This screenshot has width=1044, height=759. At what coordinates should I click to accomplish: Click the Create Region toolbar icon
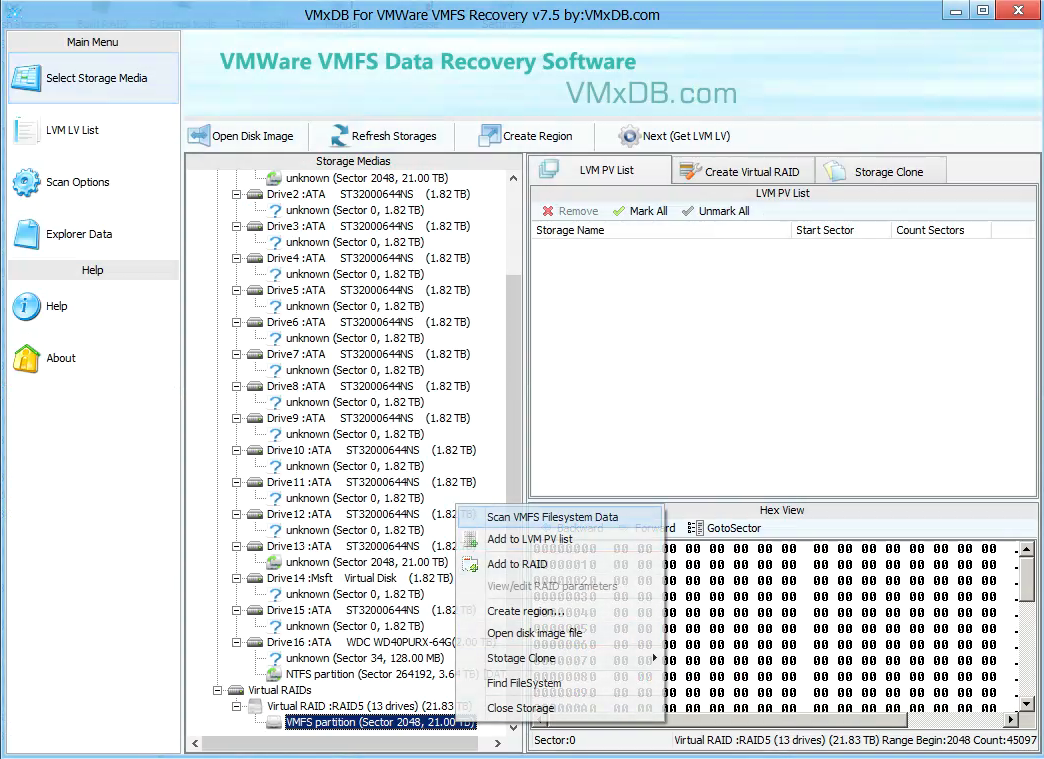(x=489, y=136)
